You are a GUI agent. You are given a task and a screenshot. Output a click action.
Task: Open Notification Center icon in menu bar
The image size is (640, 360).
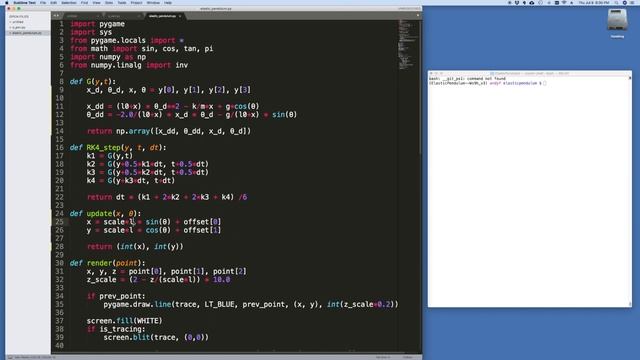[632, 2]
